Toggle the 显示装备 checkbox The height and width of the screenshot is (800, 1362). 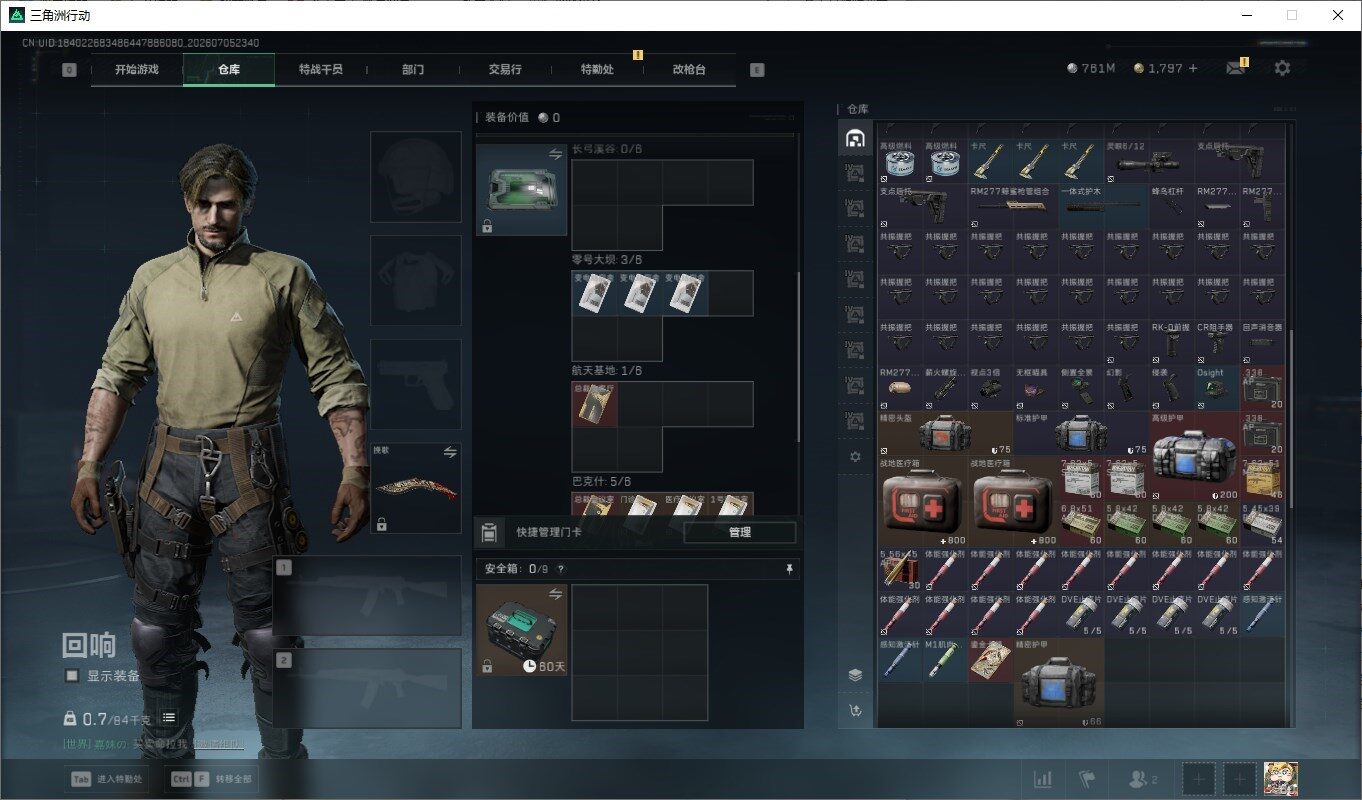(72, 676)
